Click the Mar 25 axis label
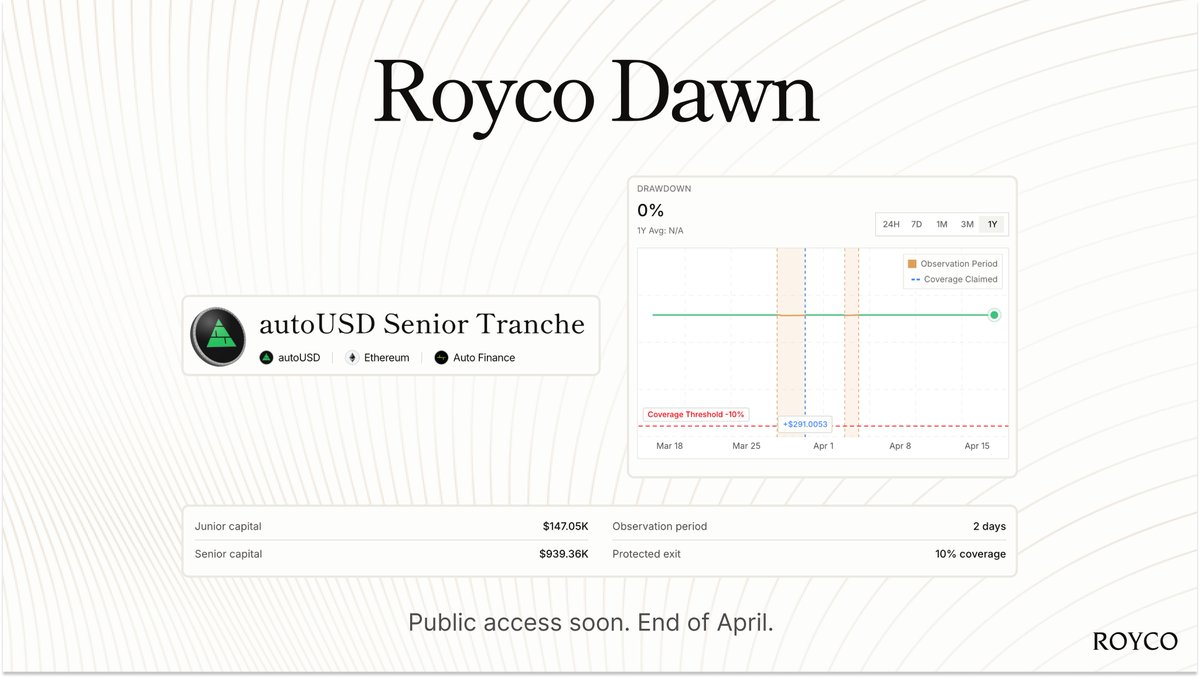The image size is (1200, 678). tap(746, 446)
